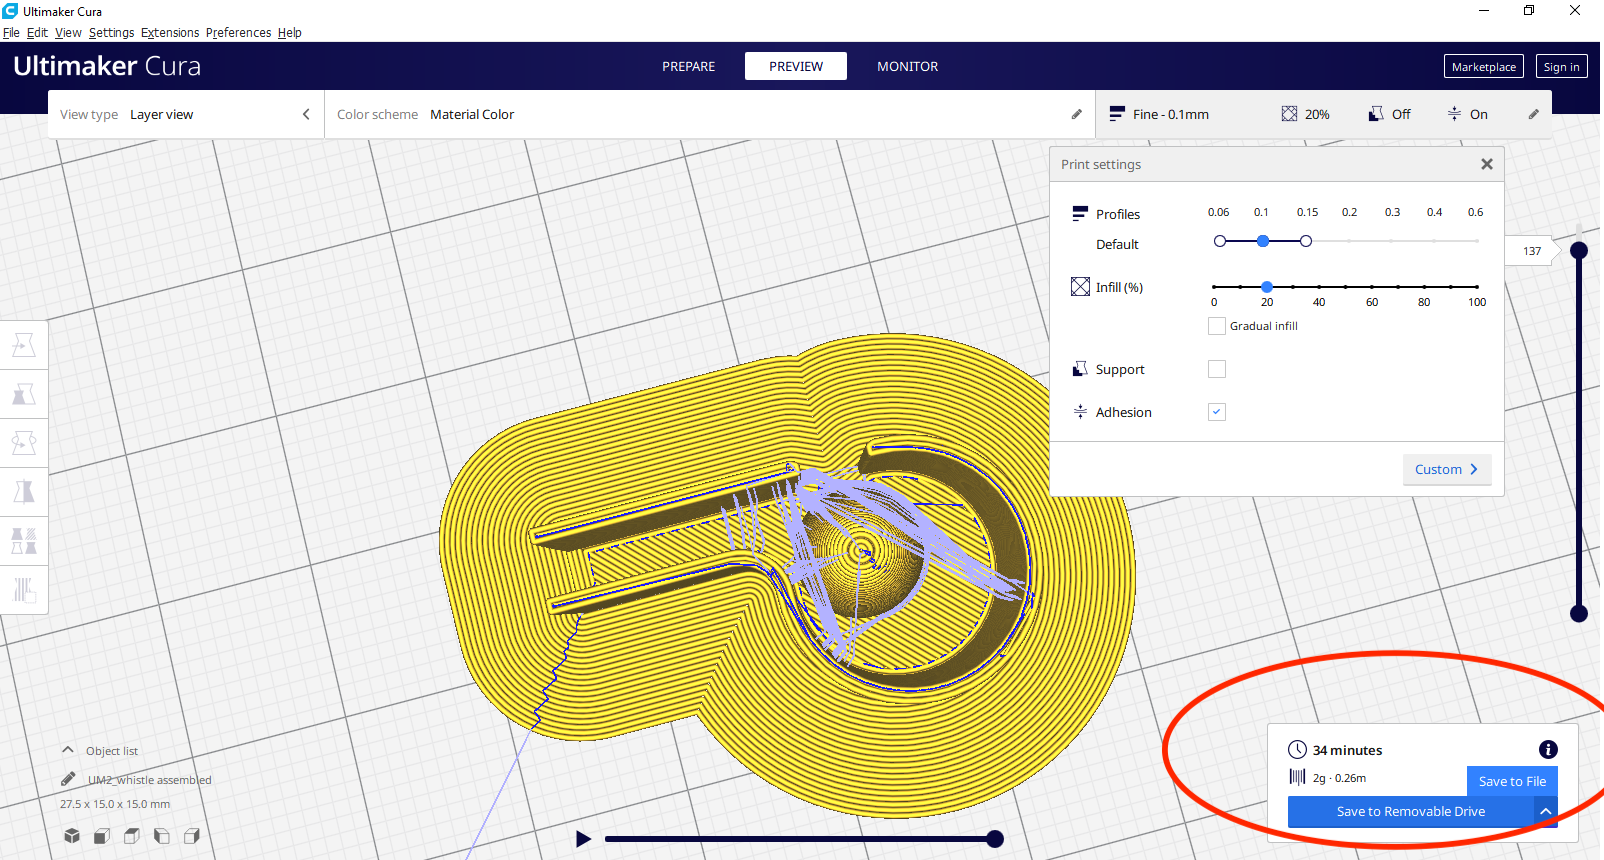Disable the Adhesion checkbox
Screen dimensions: 1604x860
click(1217, 412)
